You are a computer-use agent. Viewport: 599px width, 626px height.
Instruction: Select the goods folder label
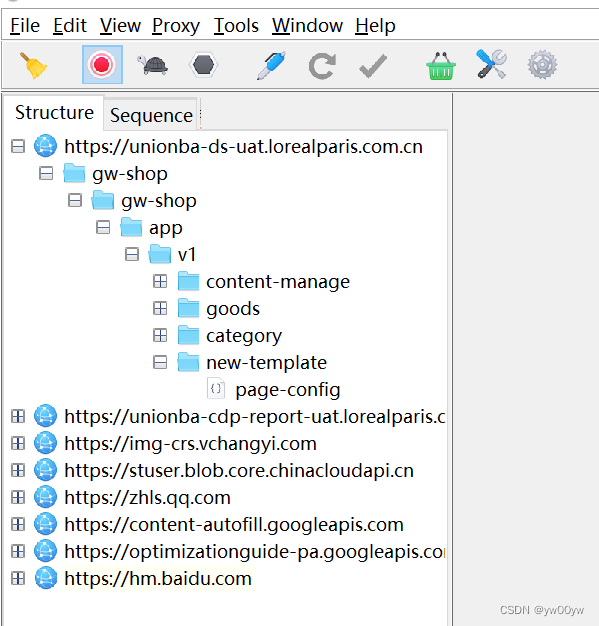[233, 309]
